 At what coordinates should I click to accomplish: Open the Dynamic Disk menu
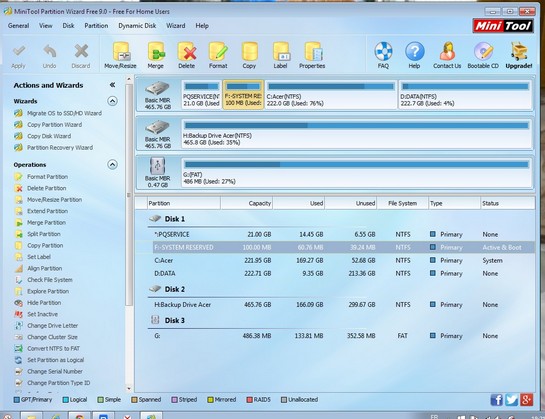pos(137,26)
